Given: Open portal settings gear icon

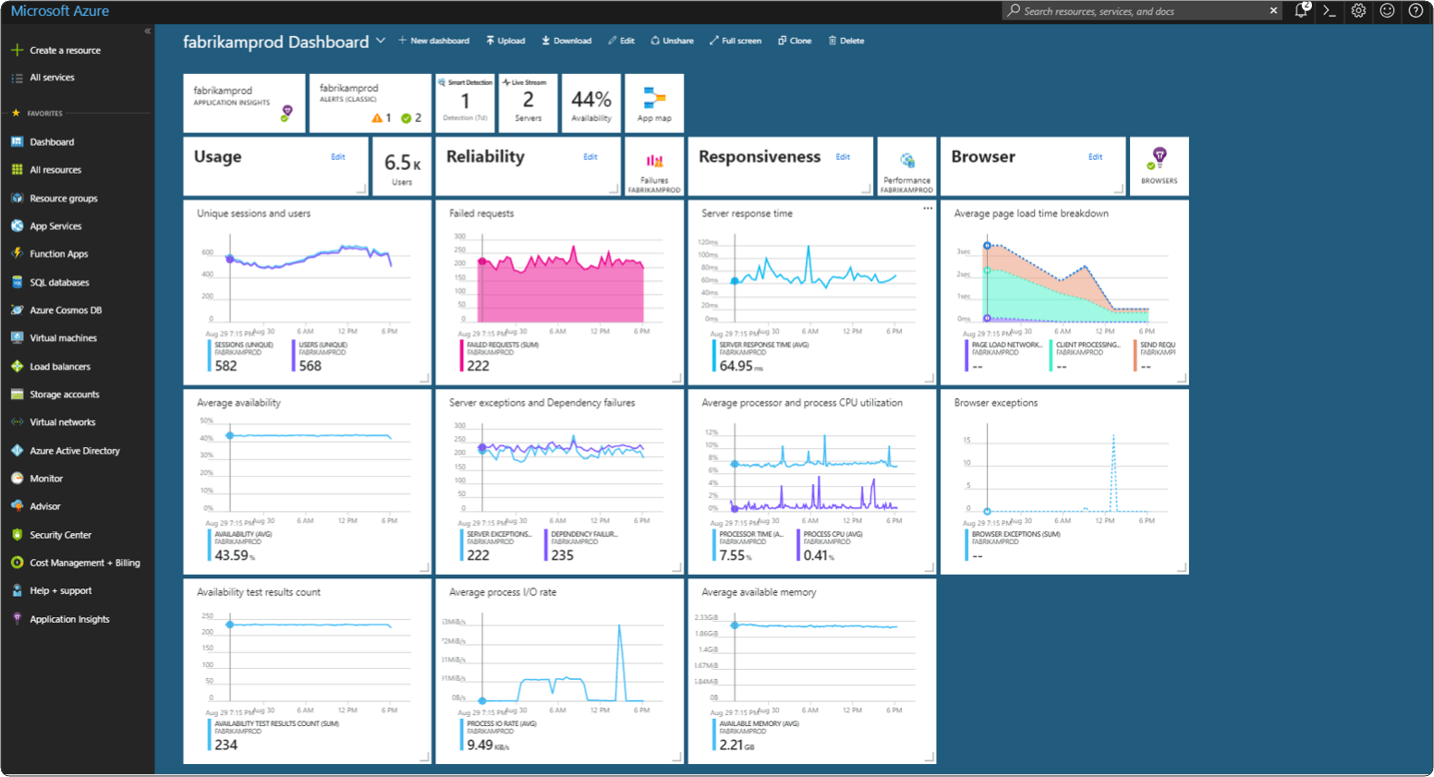Looking at the screenshot, I should click(1358, 11).
